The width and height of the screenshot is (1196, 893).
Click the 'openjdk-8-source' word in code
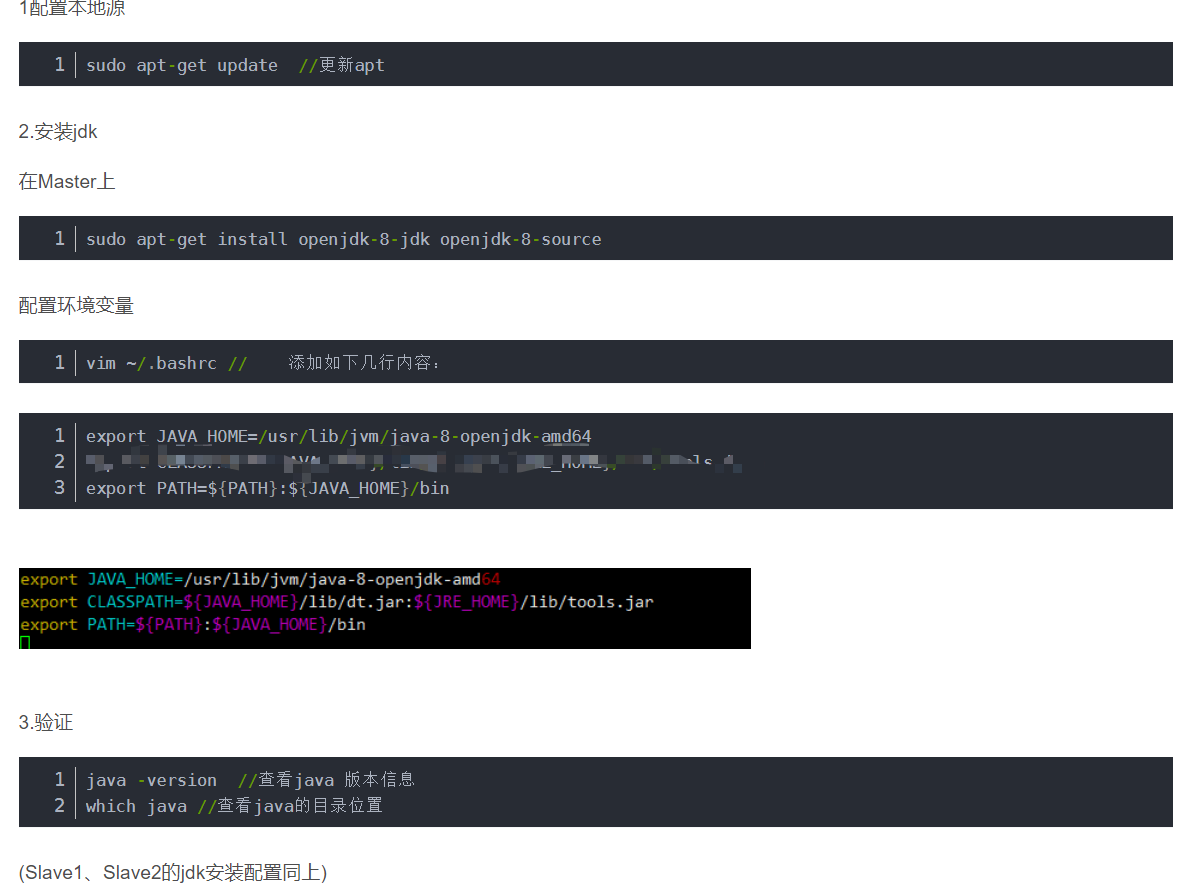tap(520, 239)
